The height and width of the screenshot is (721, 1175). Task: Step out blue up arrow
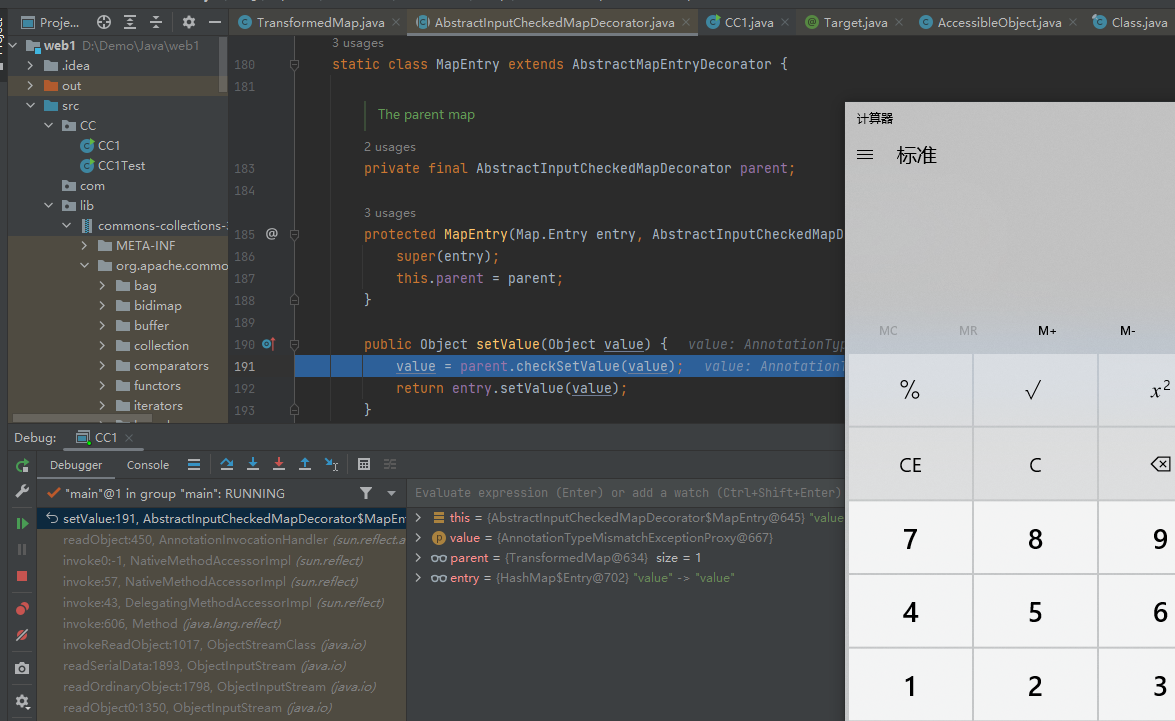[x=305, y=465]
